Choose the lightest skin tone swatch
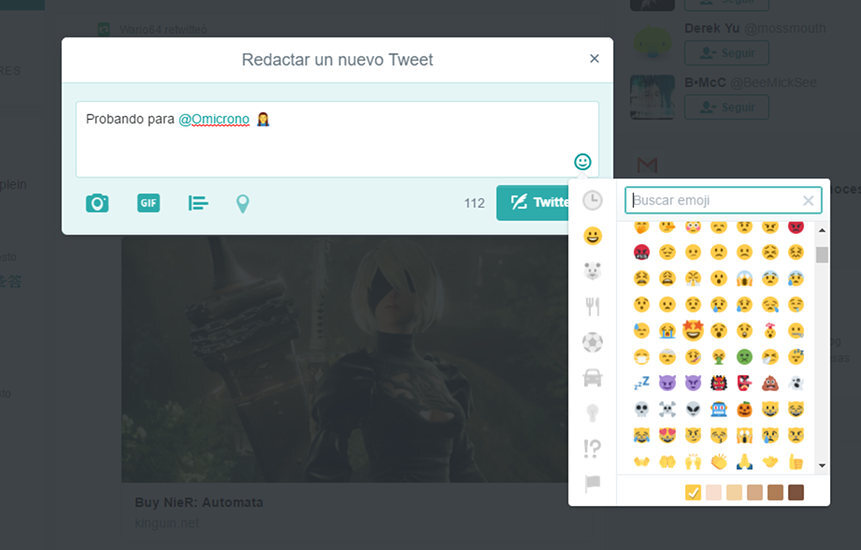861x550 pixels. coord(713,492)
